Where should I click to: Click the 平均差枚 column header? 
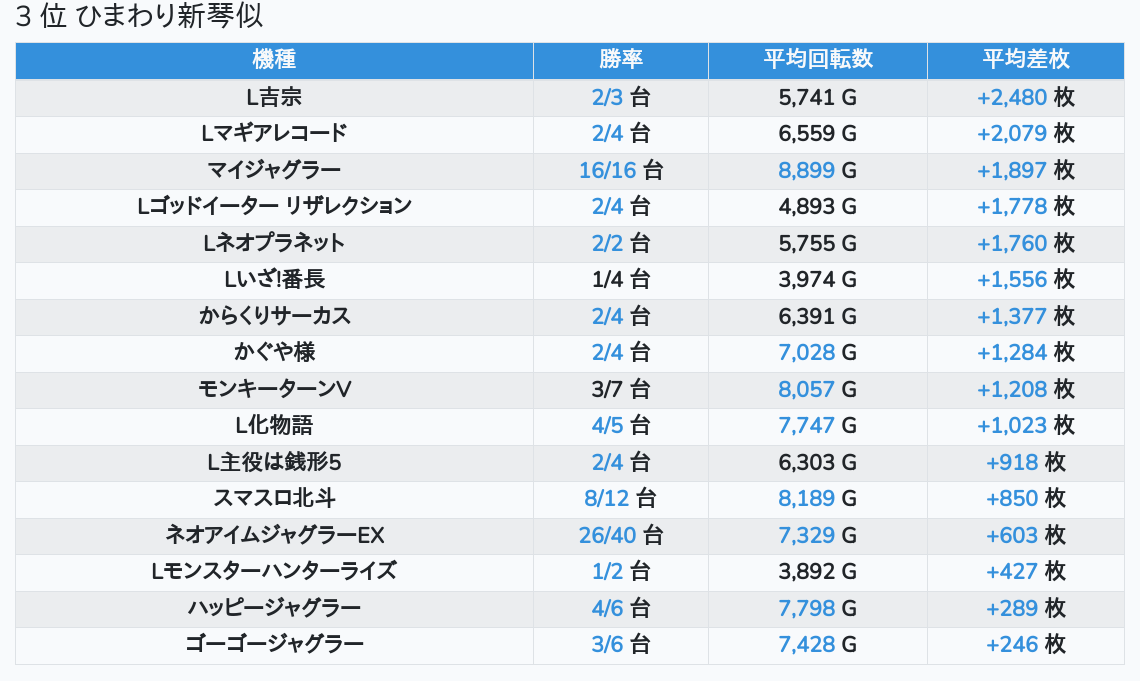[1025, 59]
